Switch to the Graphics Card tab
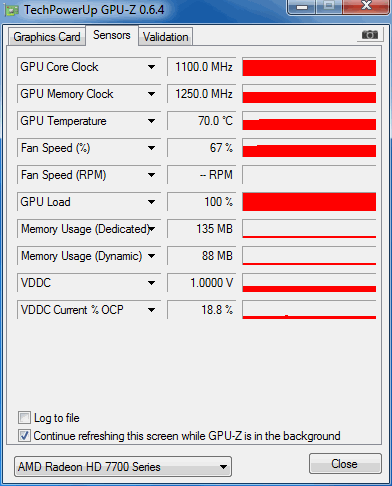 [x=47, y=37]
